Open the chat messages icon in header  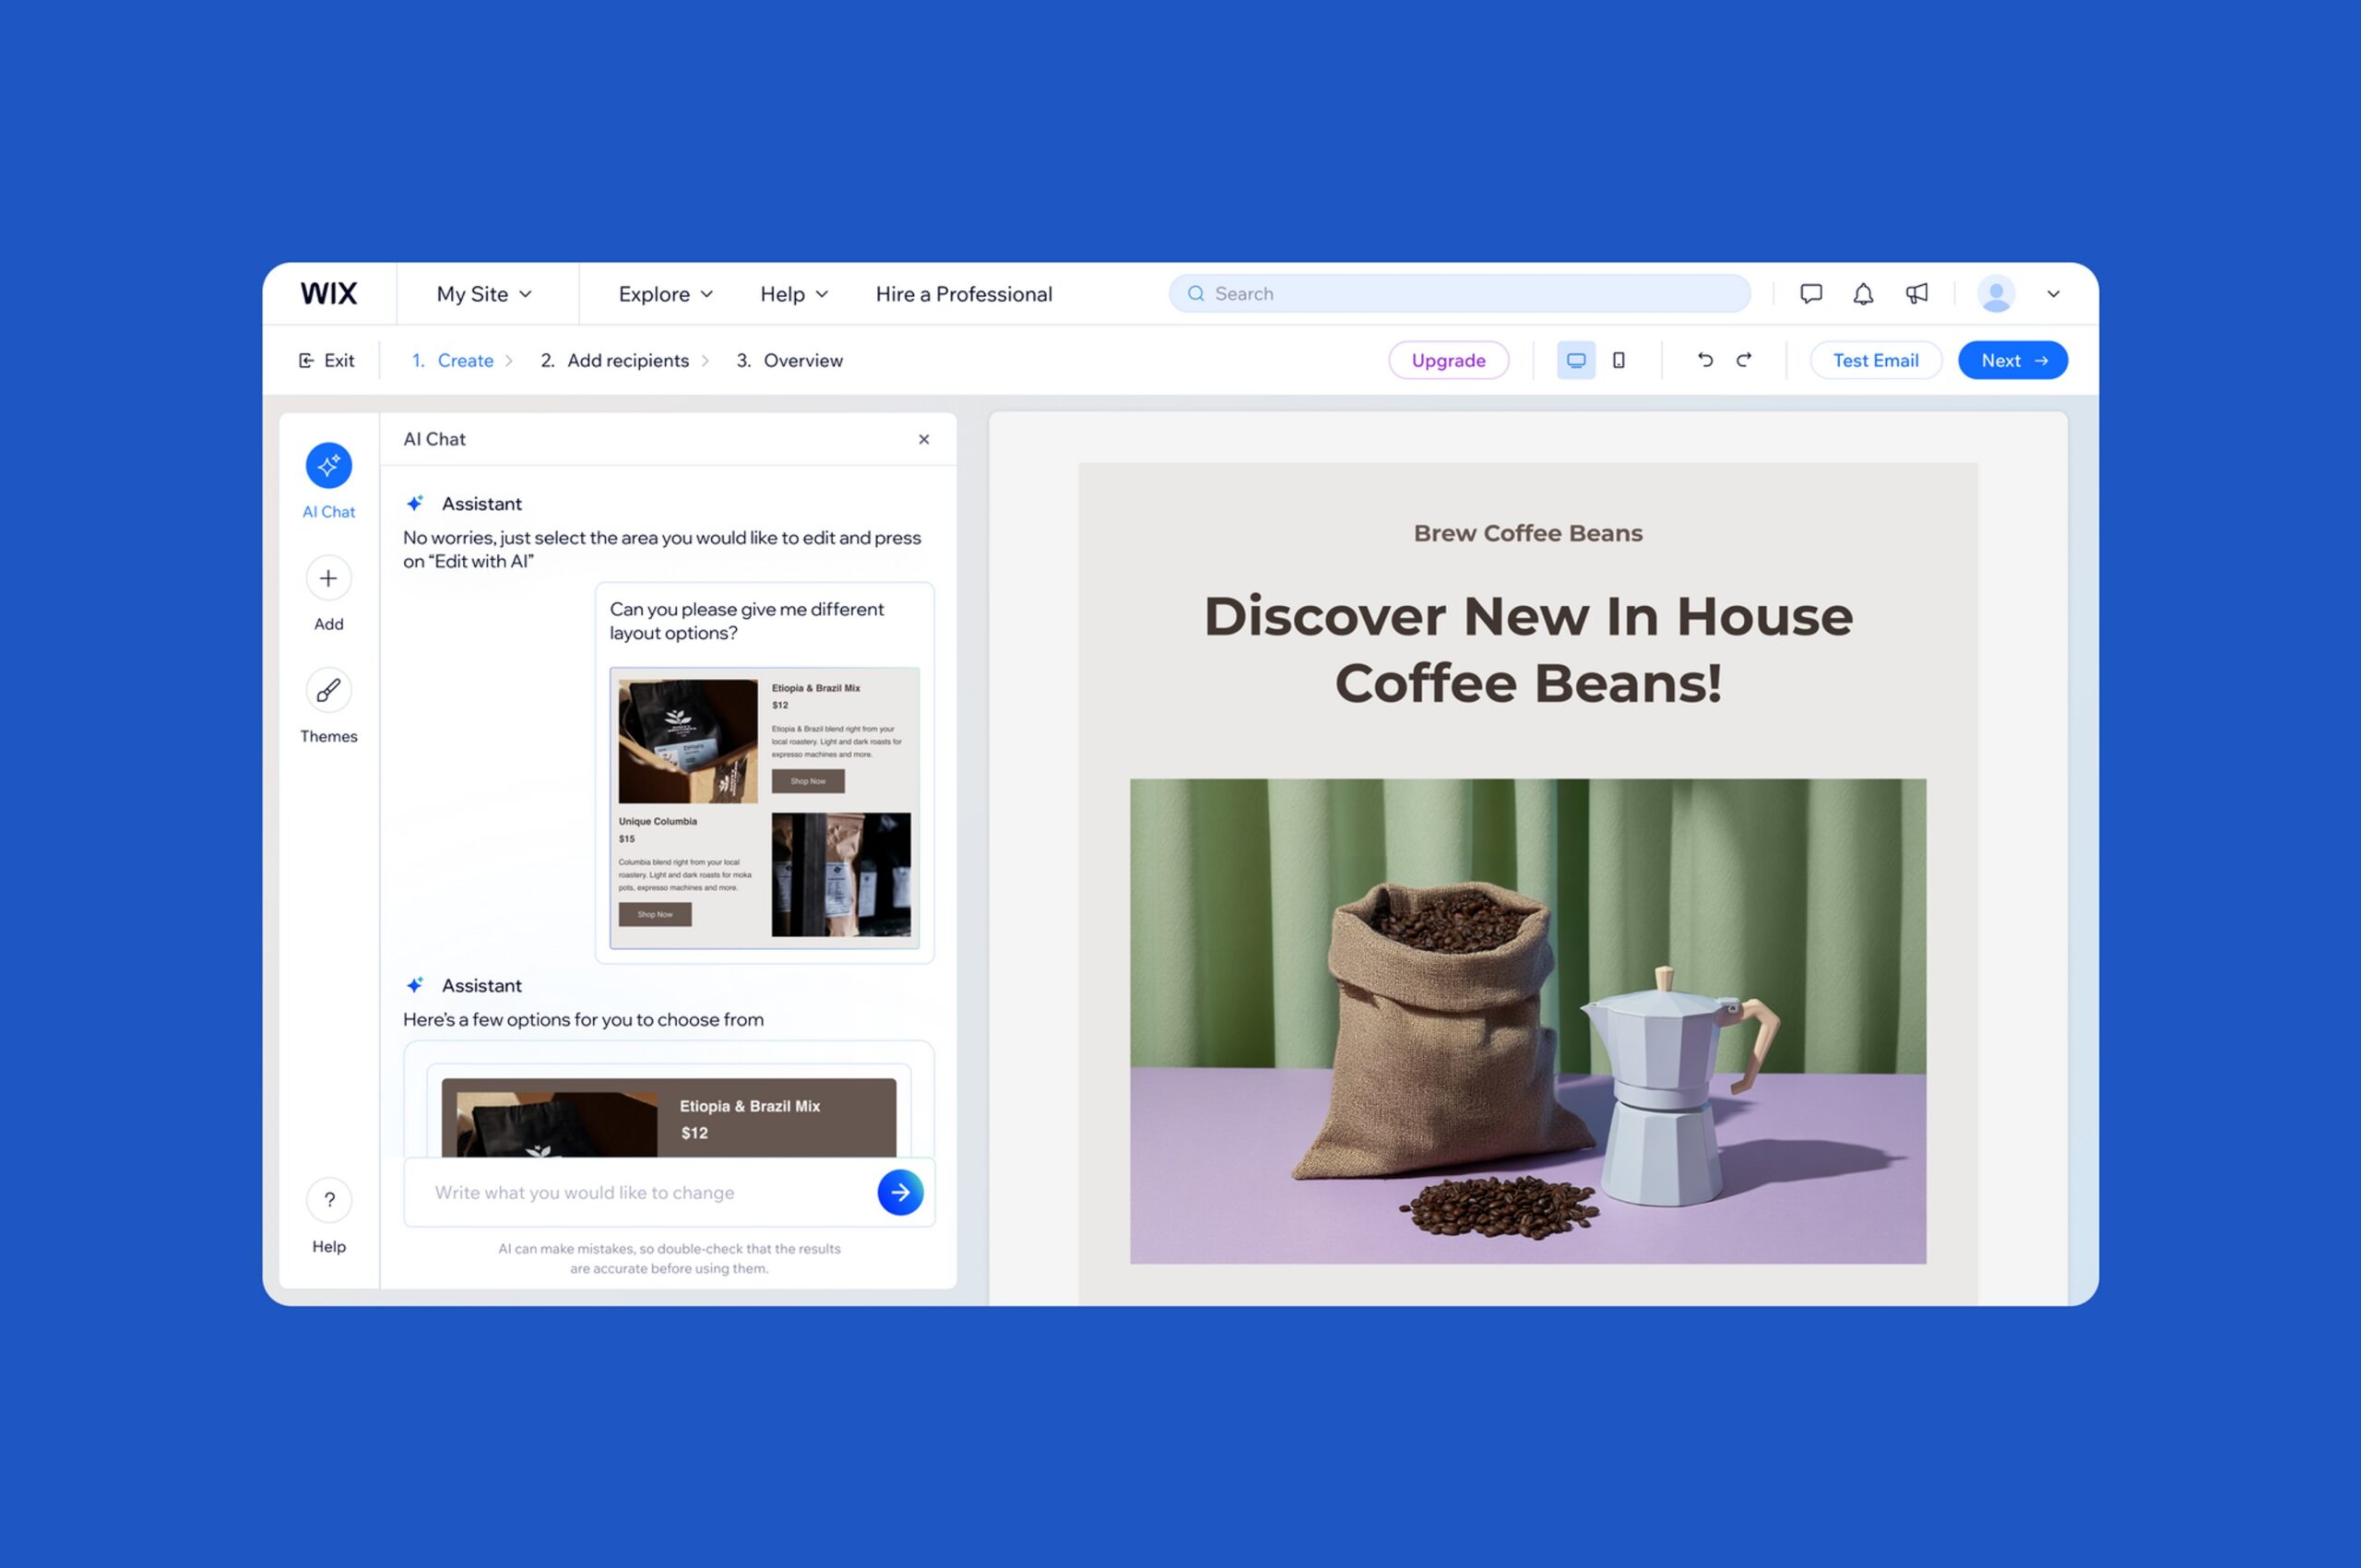coord(1810,294)
